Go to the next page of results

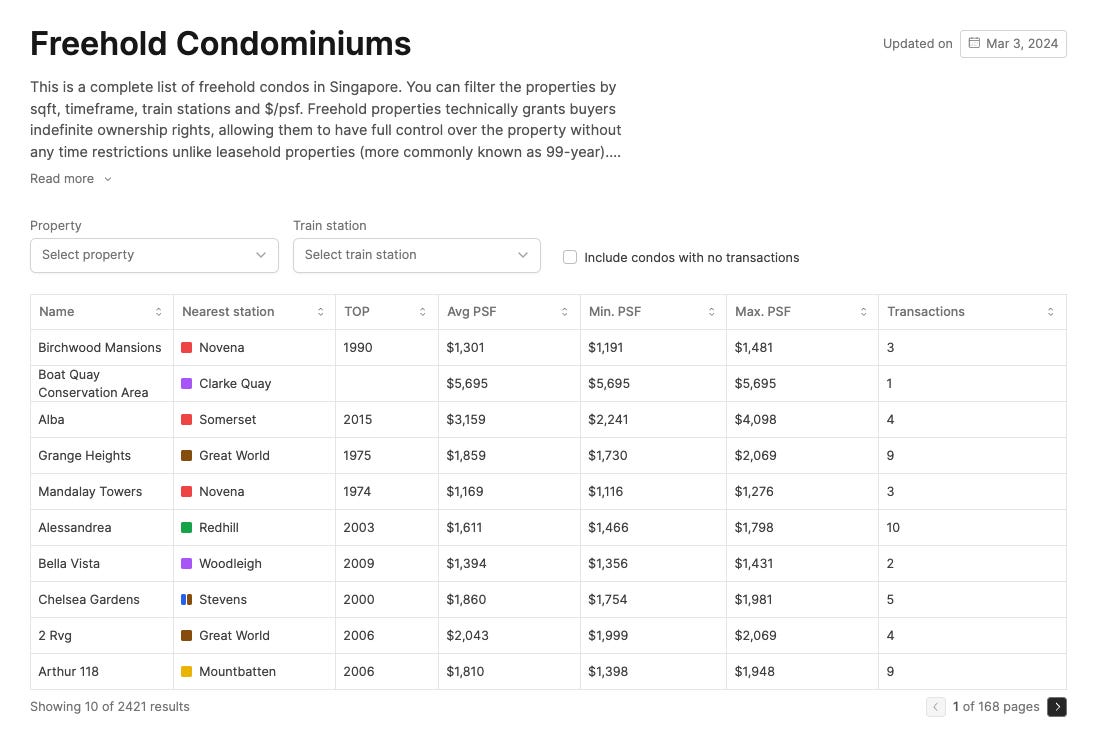1057,707
